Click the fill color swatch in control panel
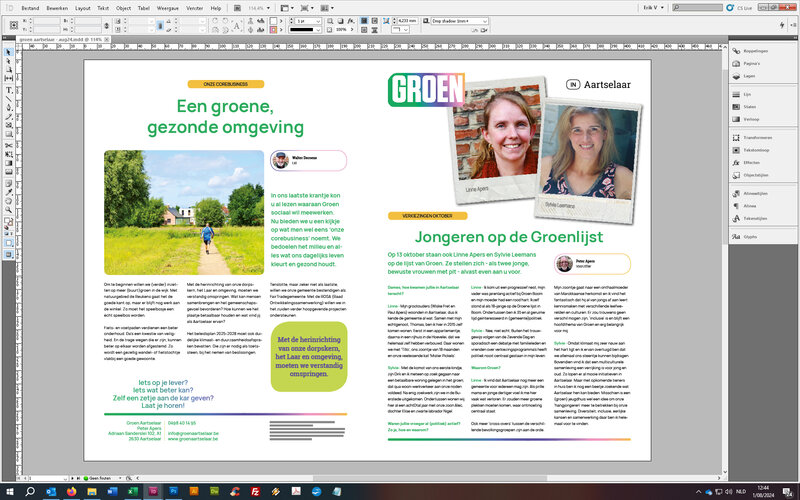The width and height of the screenshot is (800, 500). [x=273, y=21]
